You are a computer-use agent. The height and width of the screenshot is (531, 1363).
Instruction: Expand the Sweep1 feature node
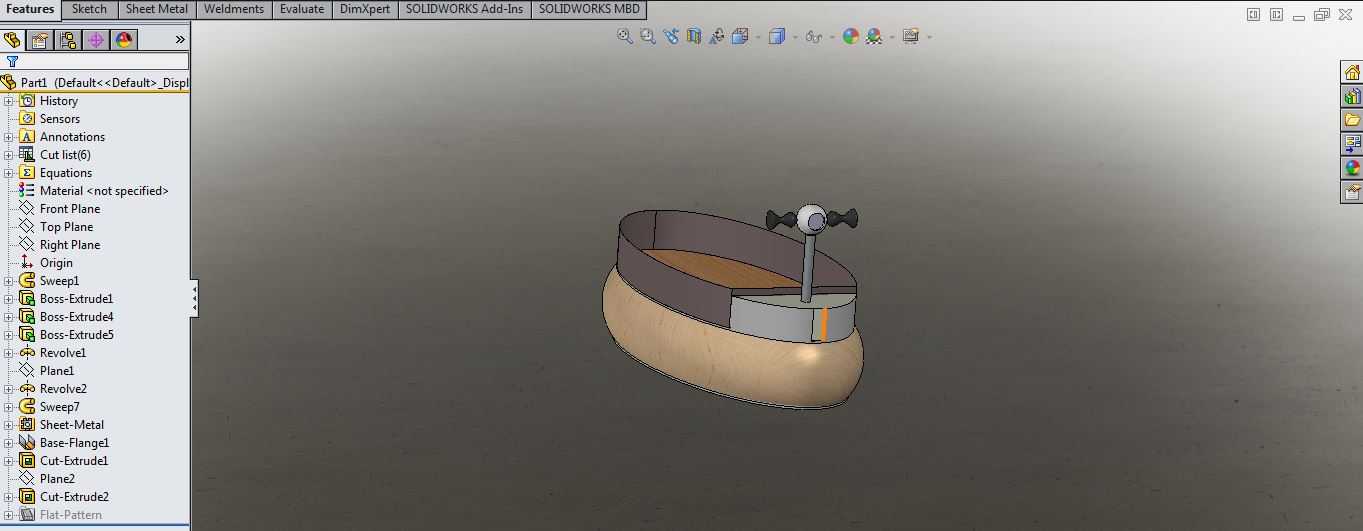(9, 281)
